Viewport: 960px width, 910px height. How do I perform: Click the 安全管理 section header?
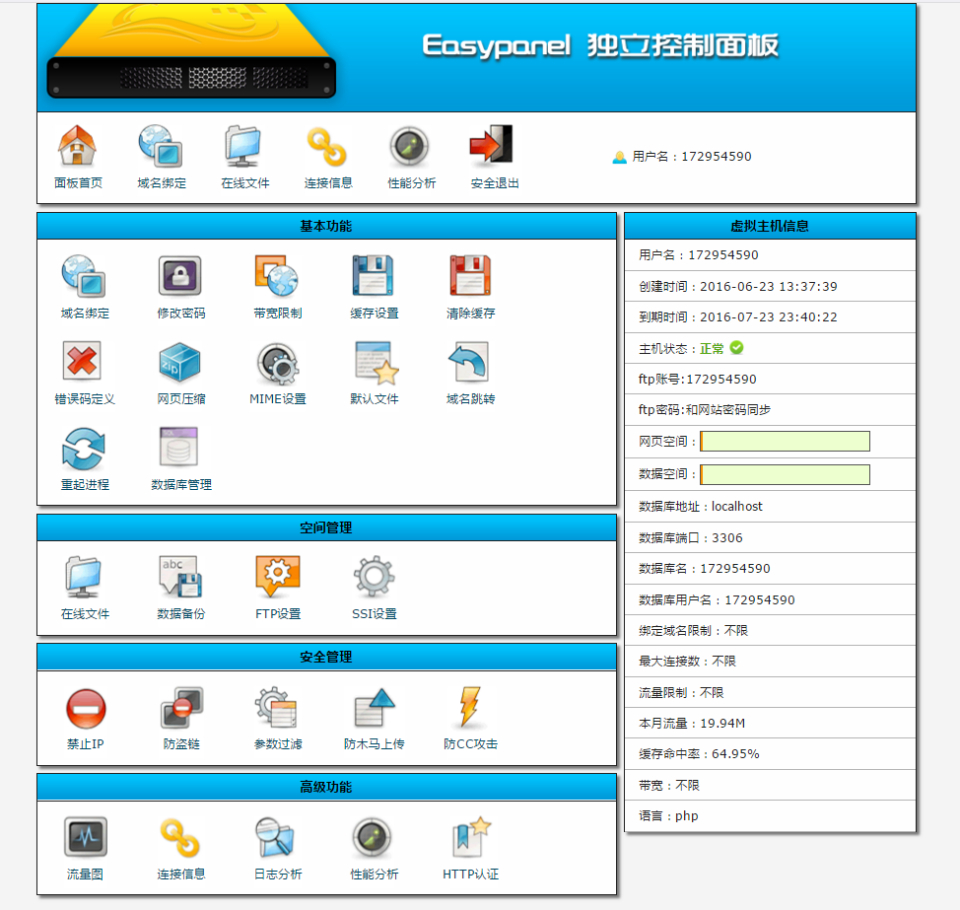click(326, 657)
